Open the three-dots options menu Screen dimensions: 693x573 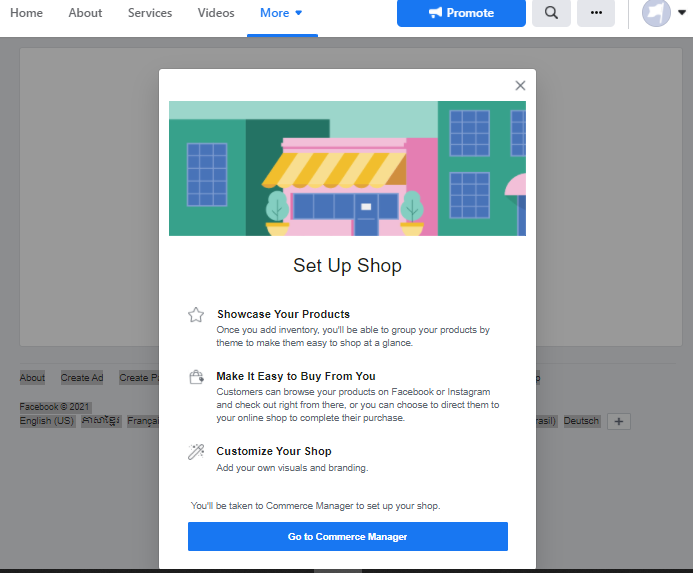tap(596, 13)
